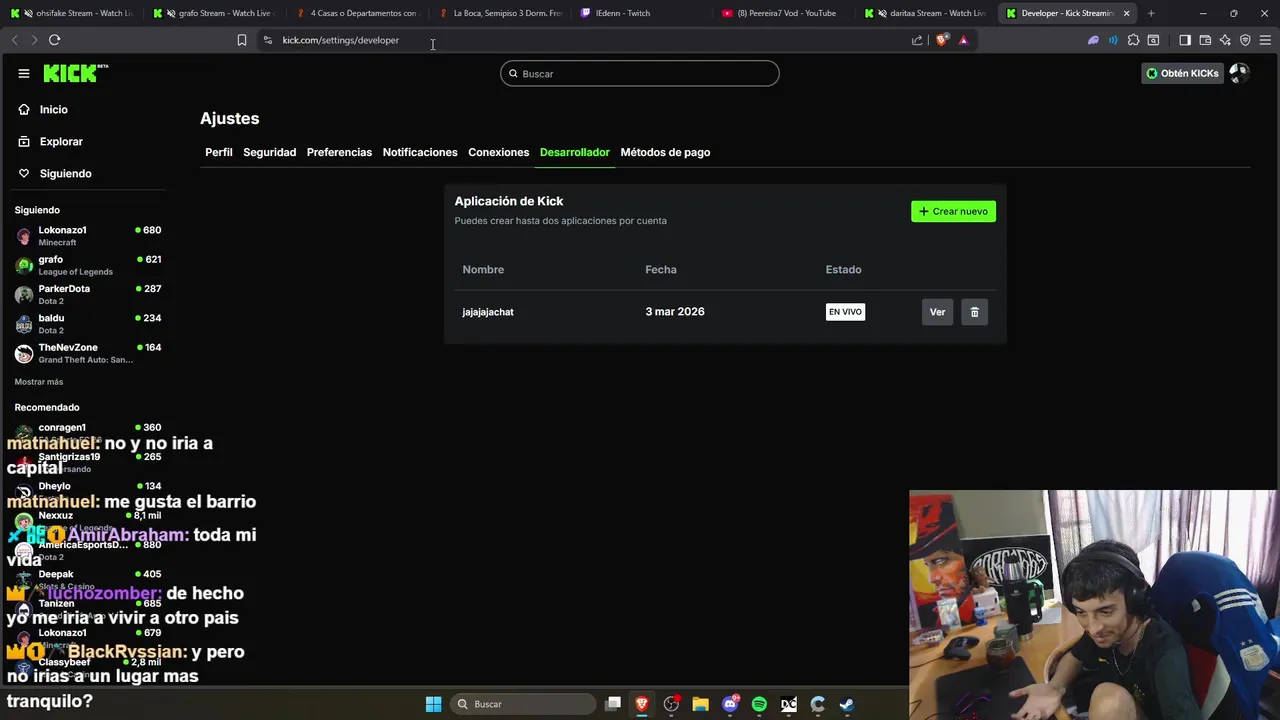The image size is (1280, 720).
Task: Open Inicio in sidebar
Action: (54, 109)
